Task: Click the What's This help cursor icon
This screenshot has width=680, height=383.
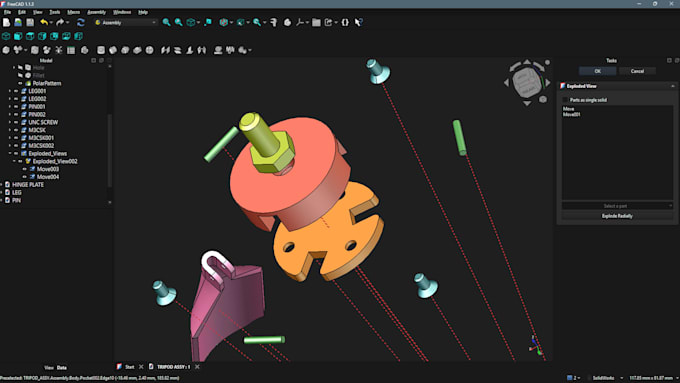Action: pyautogui.click(x=359, y=22)
